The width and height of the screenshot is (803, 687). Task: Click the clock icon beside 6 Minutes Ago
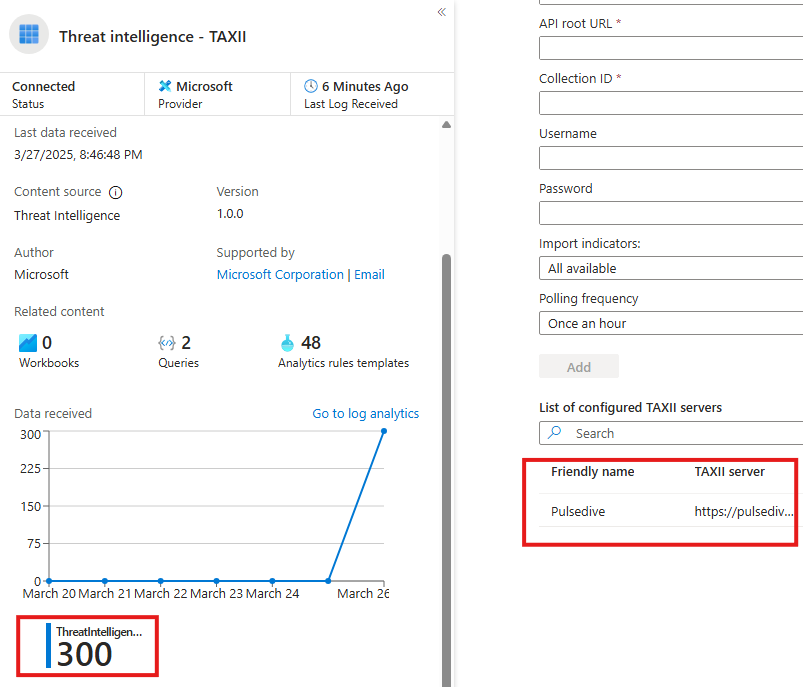pos(311,86)
